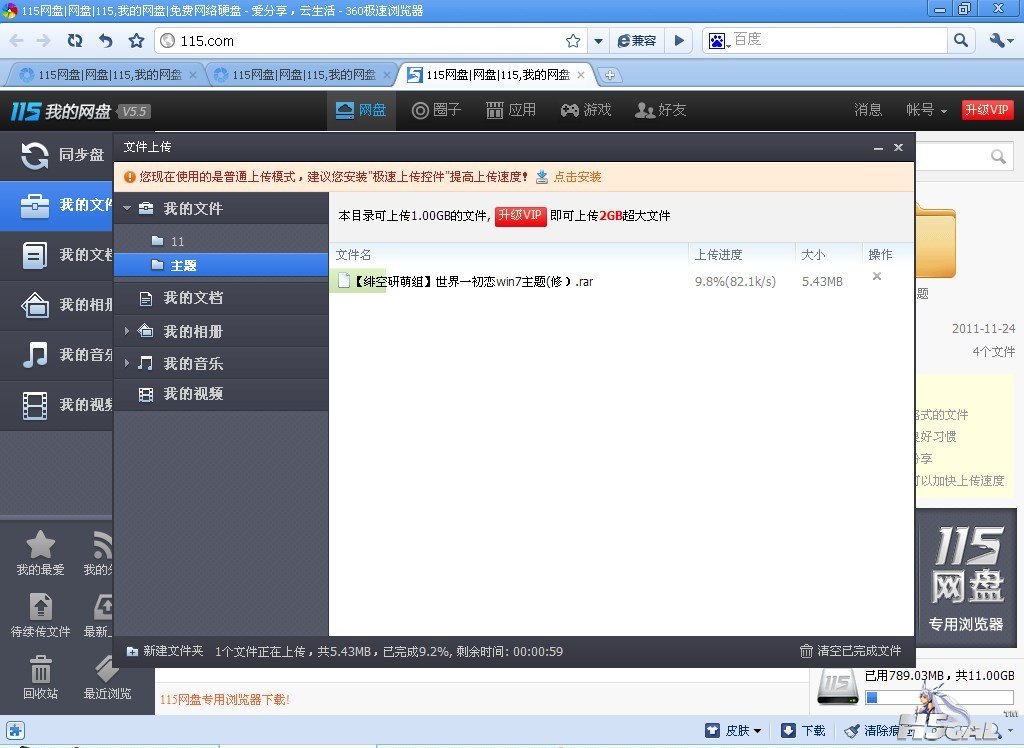
Task: Collapse the 我的文件 tree node
Action: (x=127, y=208)
